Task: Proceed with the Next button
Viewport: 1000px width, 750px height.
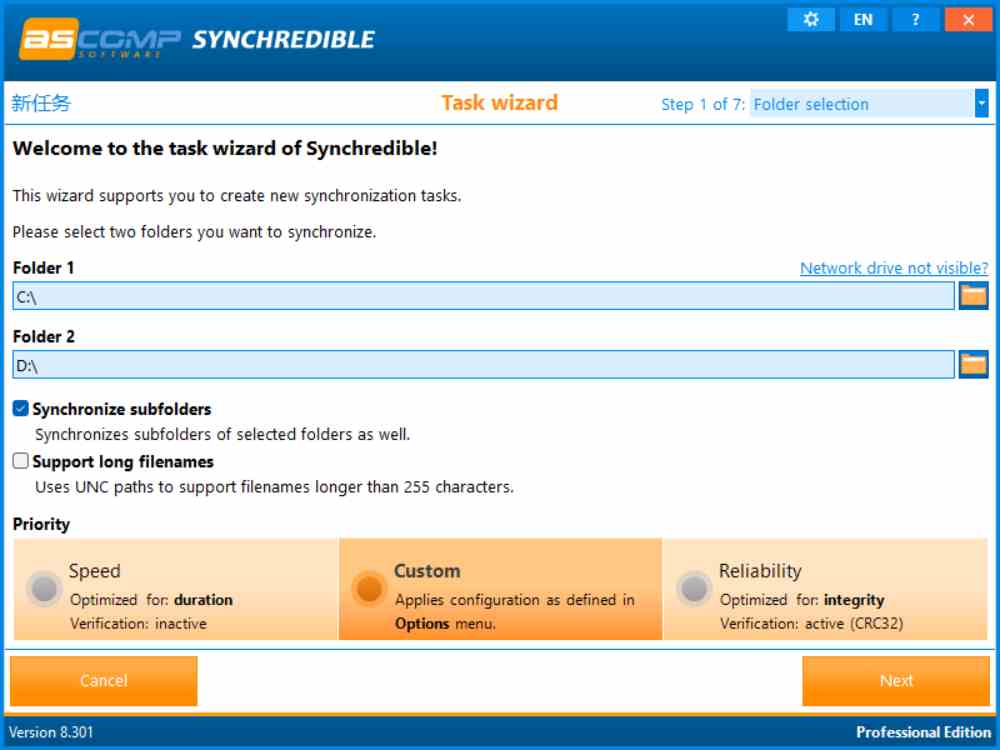Action: point(896,680)
